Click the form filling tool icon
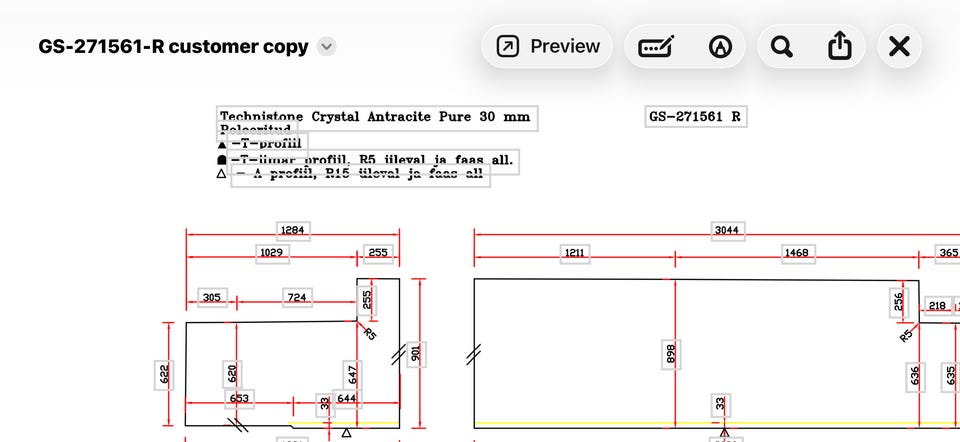The image size is (960, 442). click(x=656, y=47)
